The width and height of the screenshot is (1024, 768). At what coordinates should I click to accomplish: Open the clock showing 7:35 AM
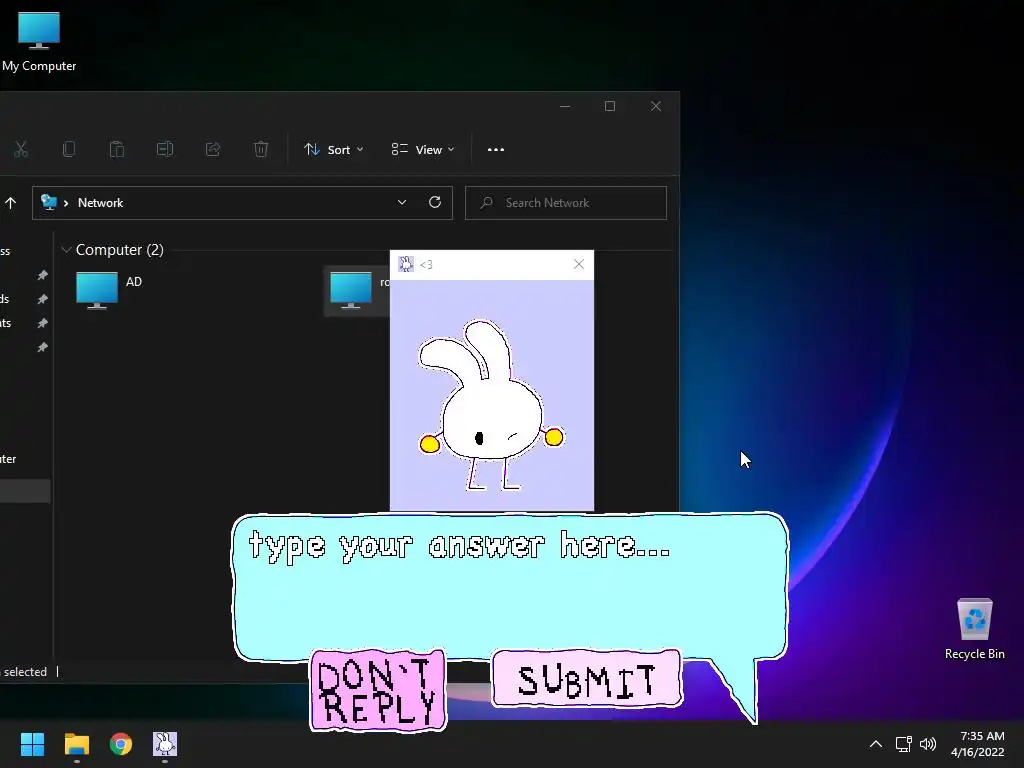click(978, 744)
